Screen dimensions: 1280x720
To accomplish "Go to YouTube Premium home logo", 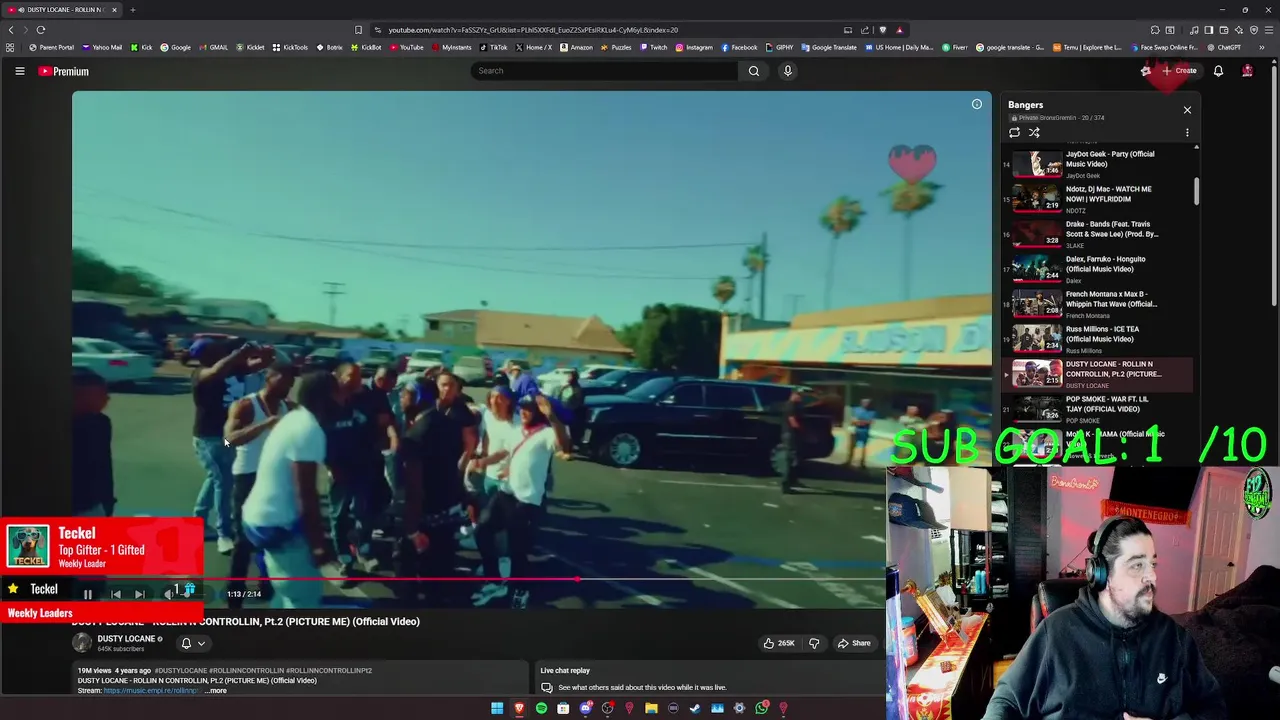I will 64,71.
